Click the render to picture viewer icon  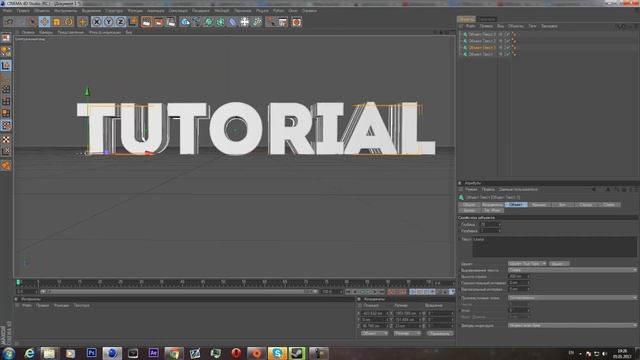[x=158, y=22]
